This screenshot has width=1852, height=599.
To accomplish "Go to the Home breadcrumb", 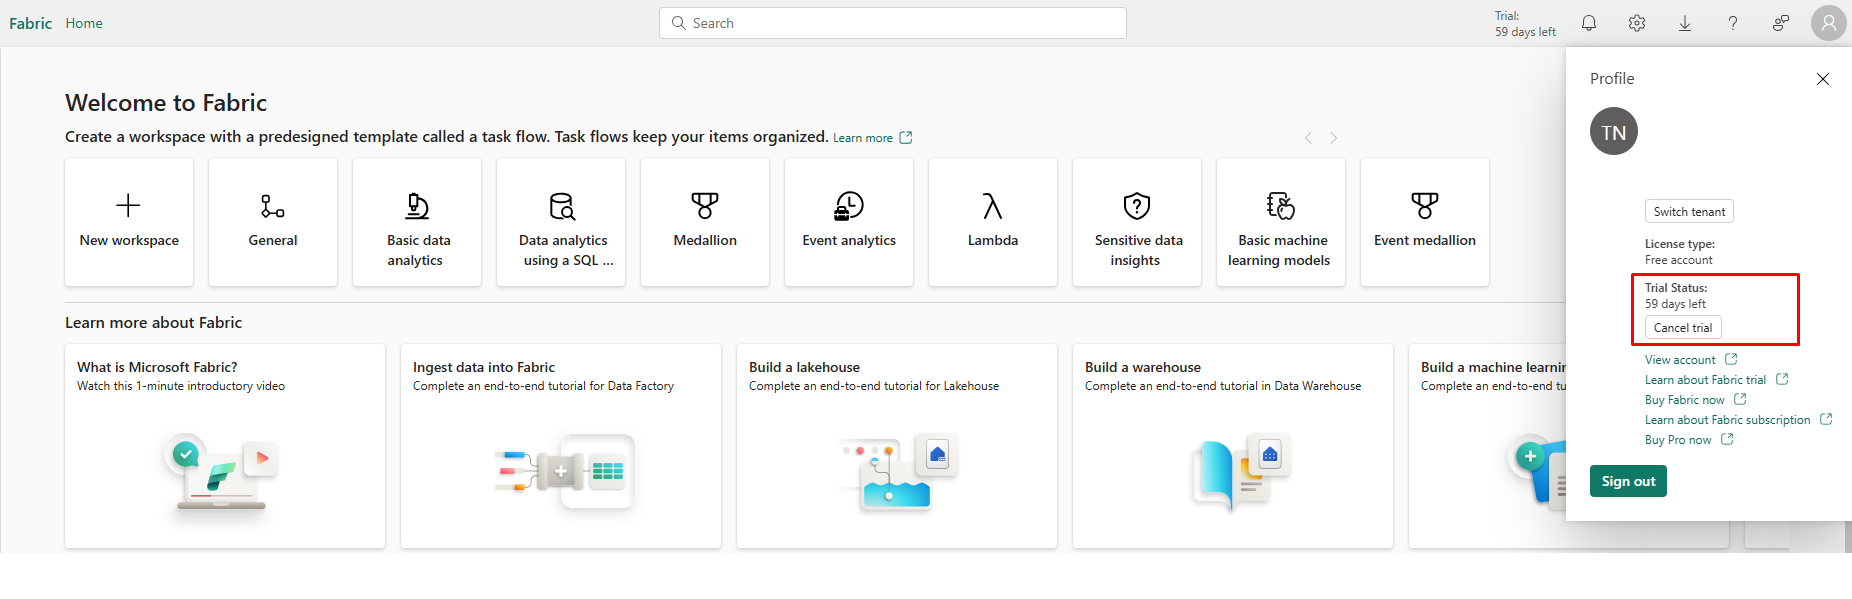I will coord(84,23).
